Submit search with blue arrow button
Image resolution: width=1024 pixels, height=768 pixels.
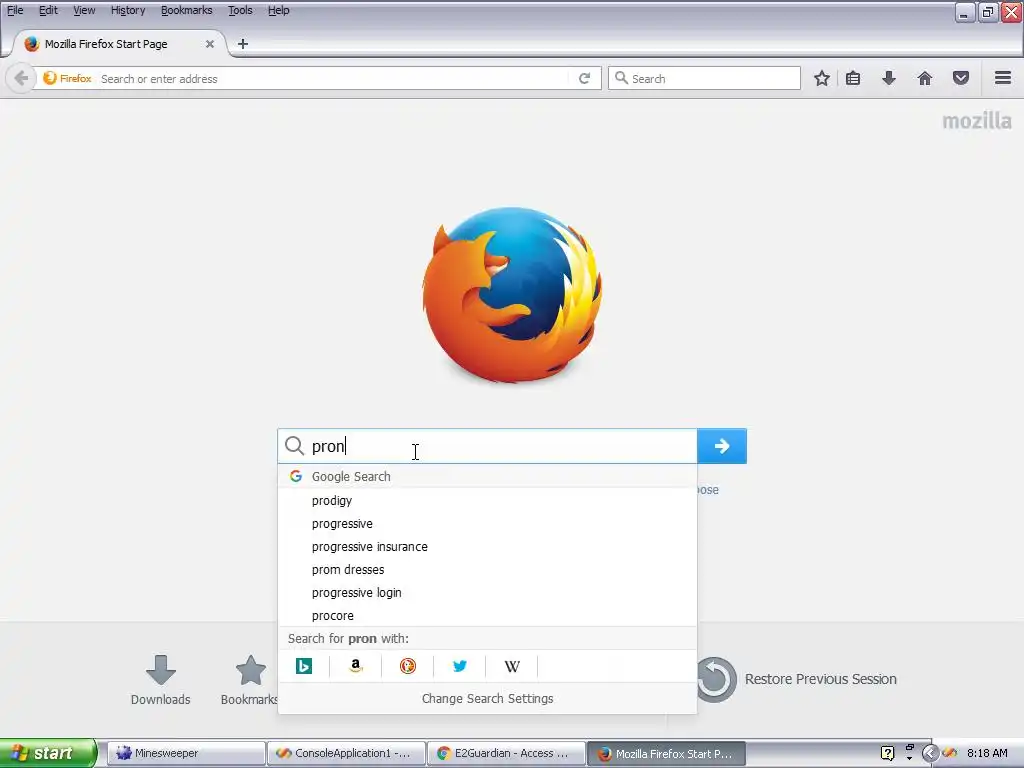(722, 446)
